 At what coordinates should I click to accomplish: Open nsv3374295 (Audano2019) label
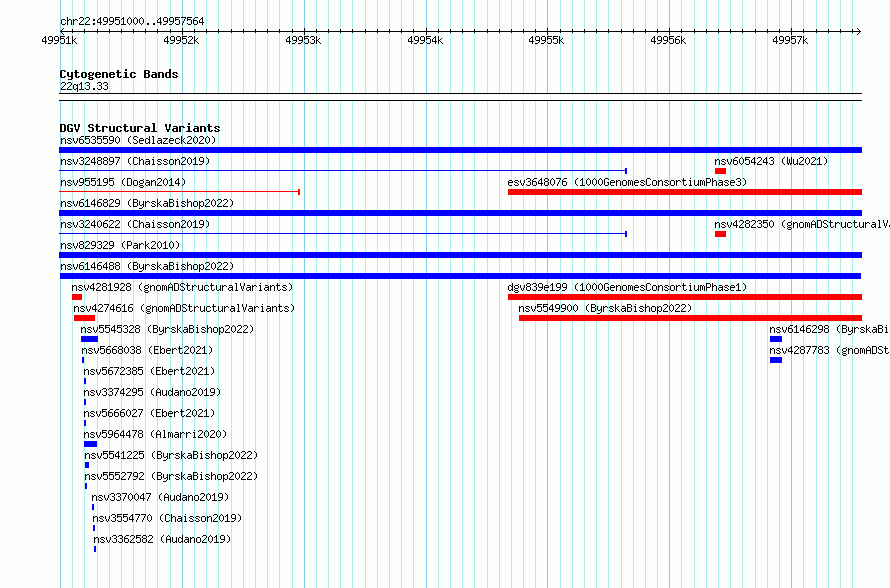click(153, 392)
